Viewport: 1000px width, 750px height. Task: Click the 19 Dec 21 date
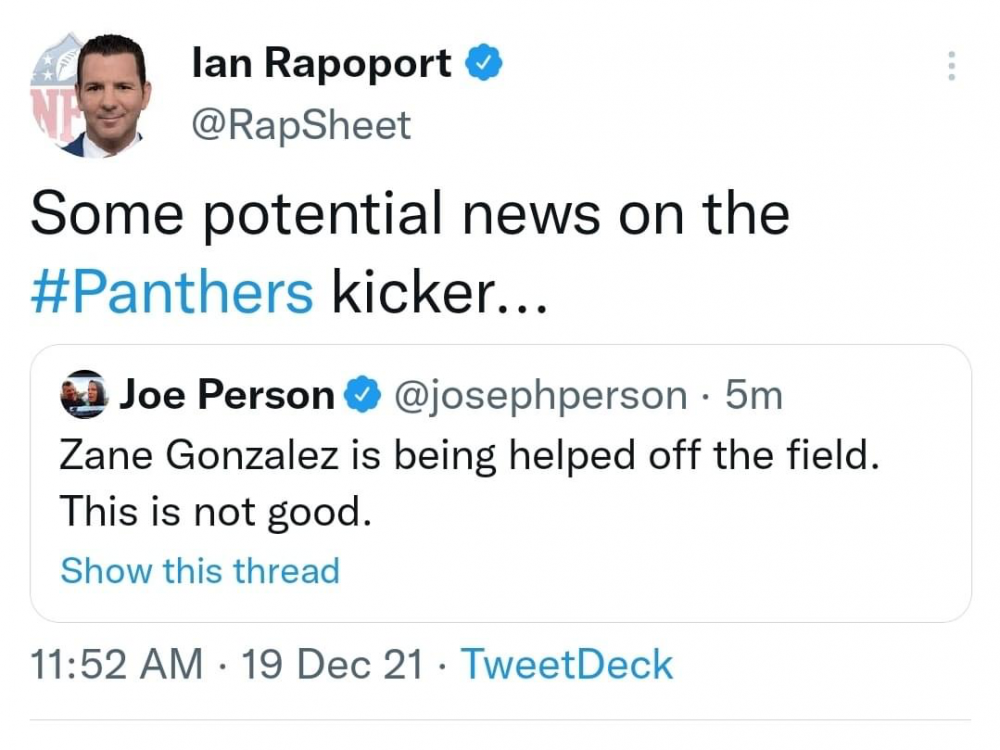(332, 665)
